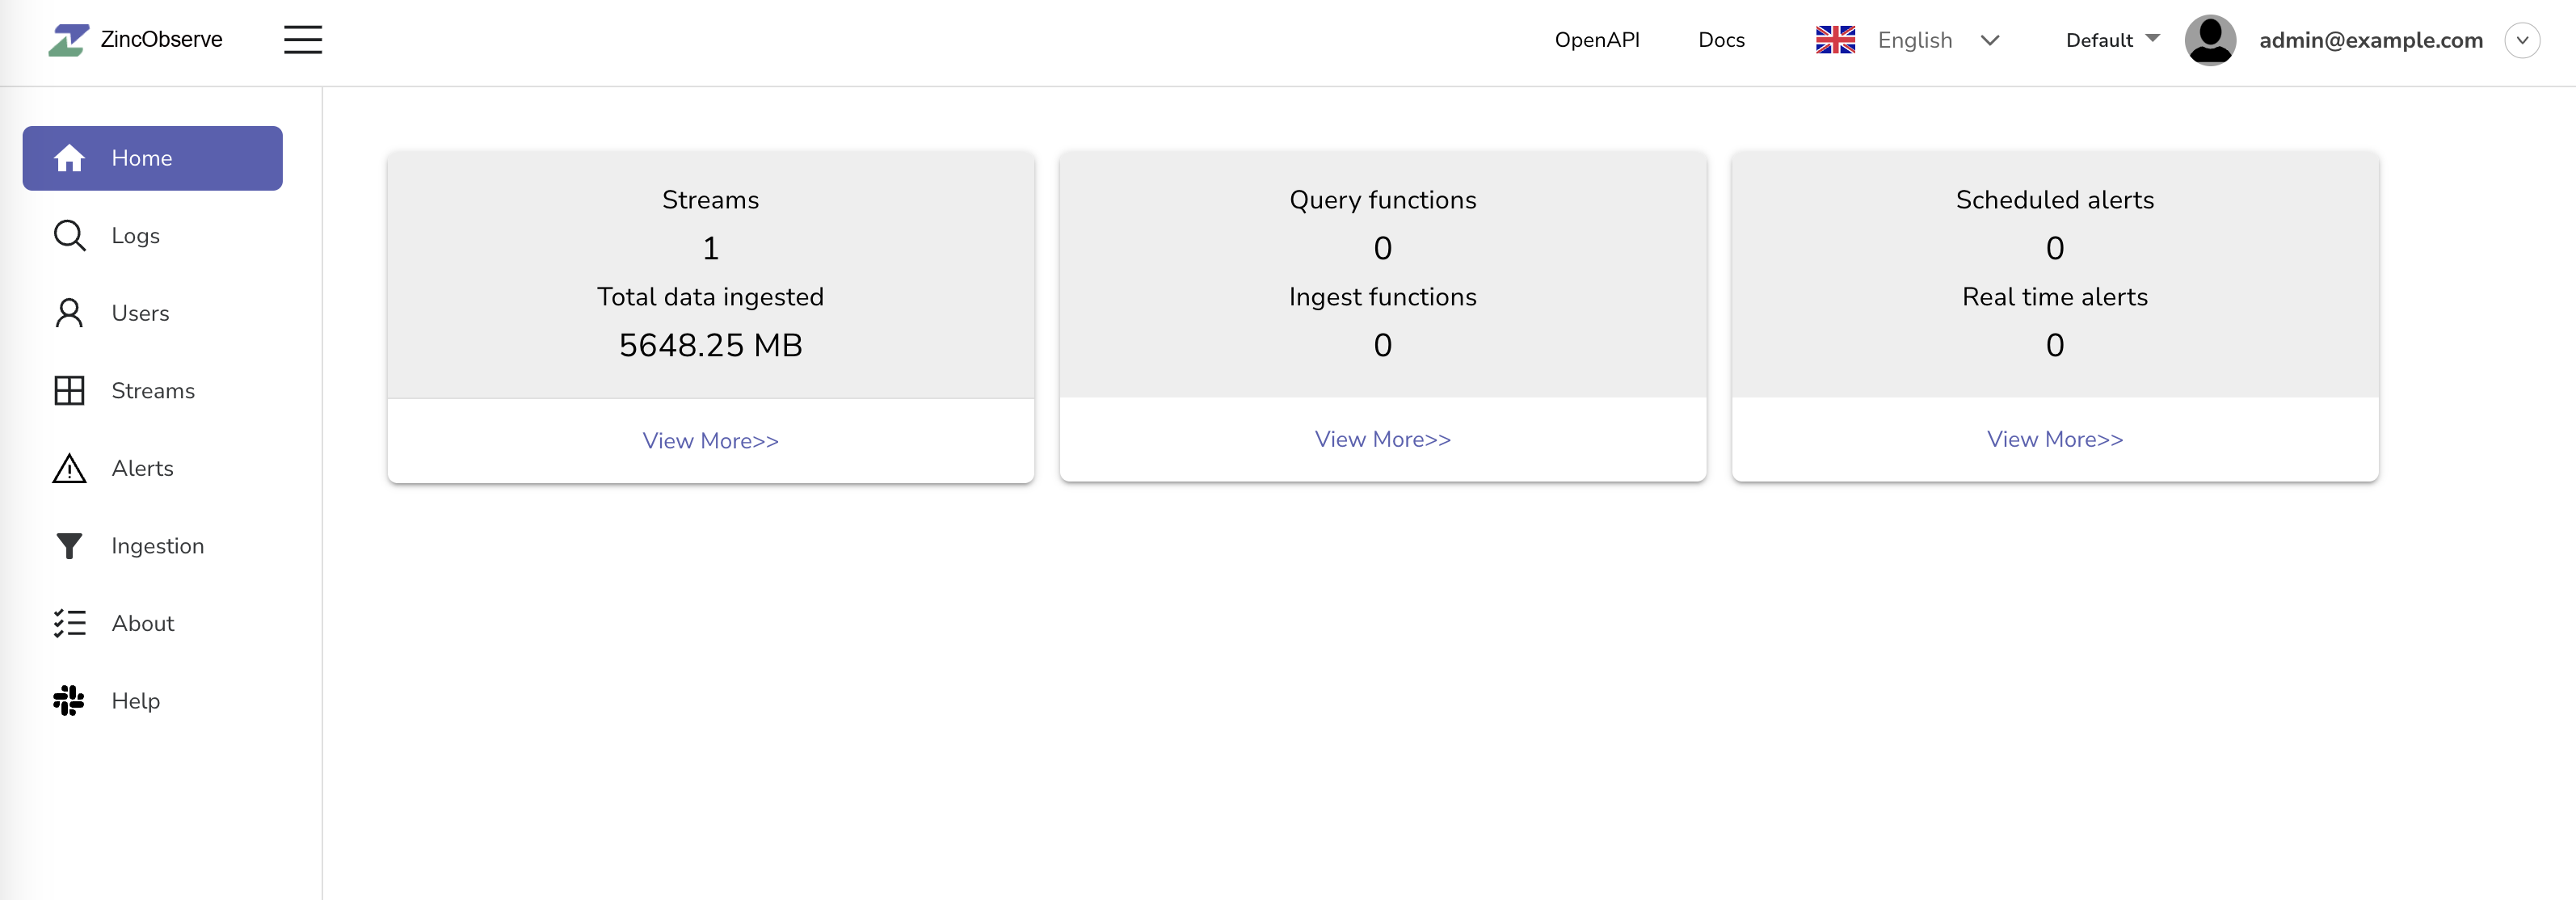
Task: Click the Logs magnifier icon
Action: coord(69,236)
